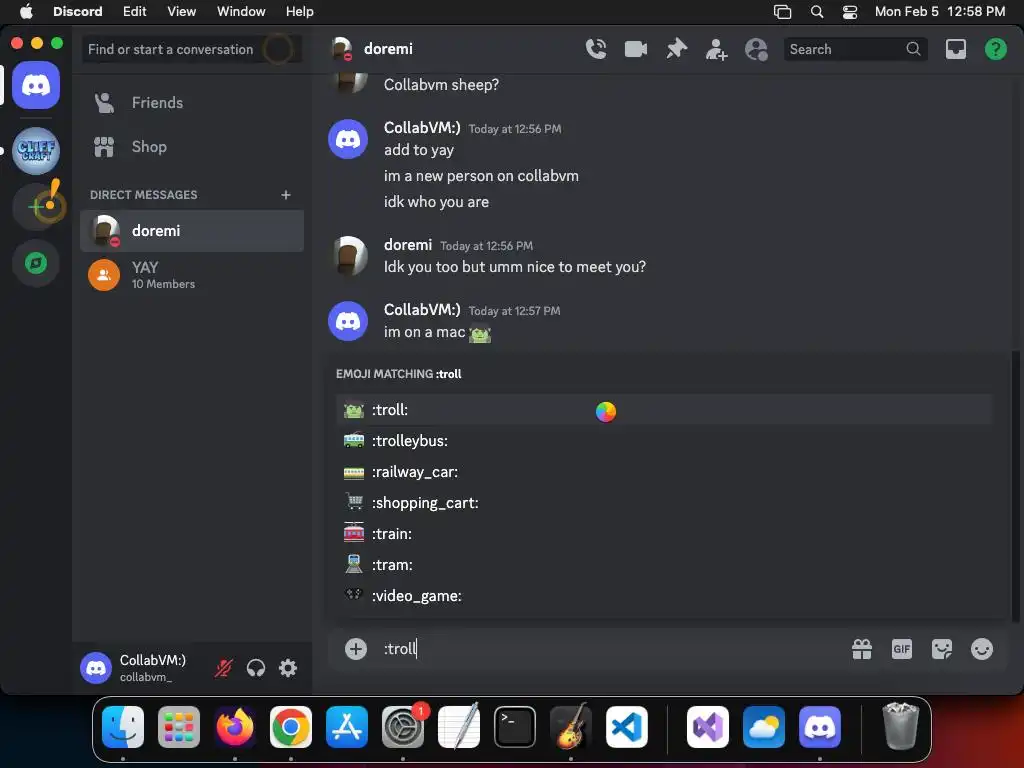Select the :shopping_cart: emoji suggestion

tap(664, 503)
